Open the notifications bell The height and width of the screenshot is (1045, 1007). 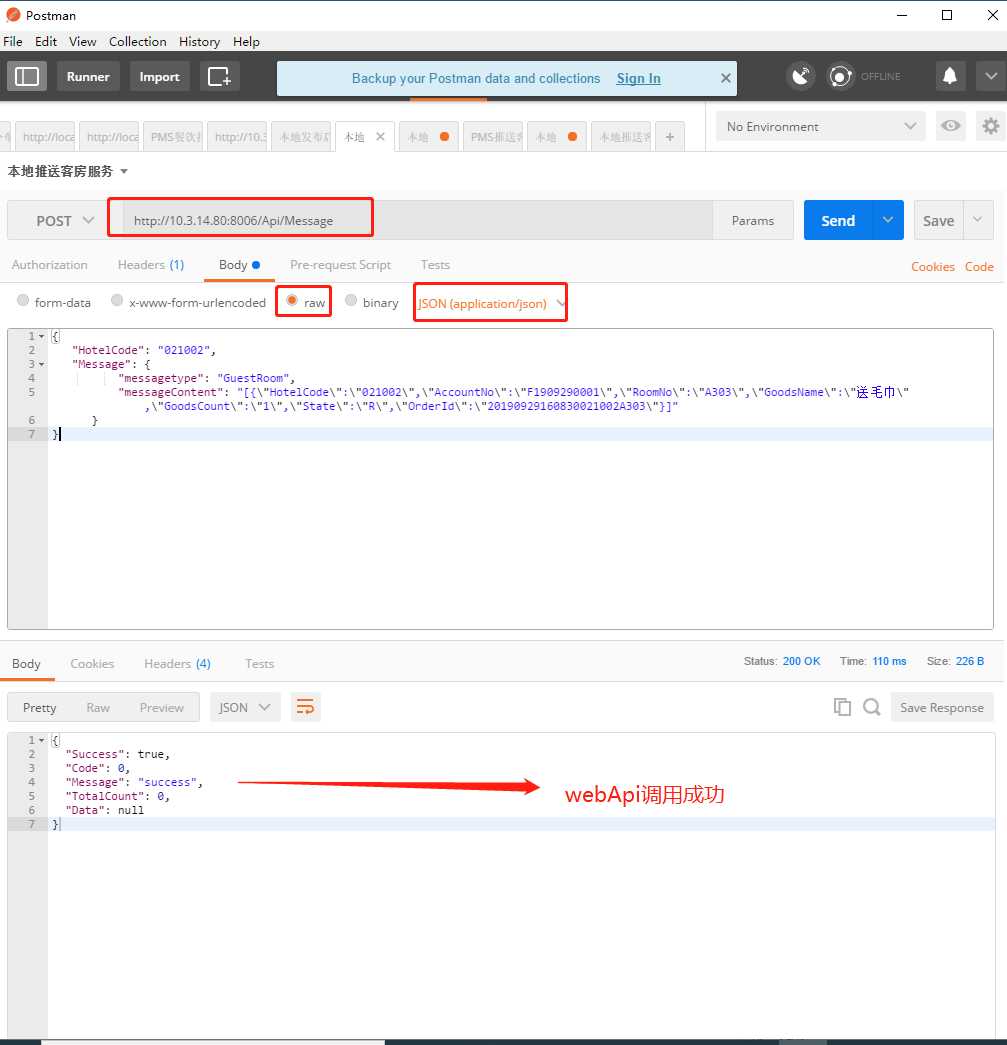pos(950,76)
